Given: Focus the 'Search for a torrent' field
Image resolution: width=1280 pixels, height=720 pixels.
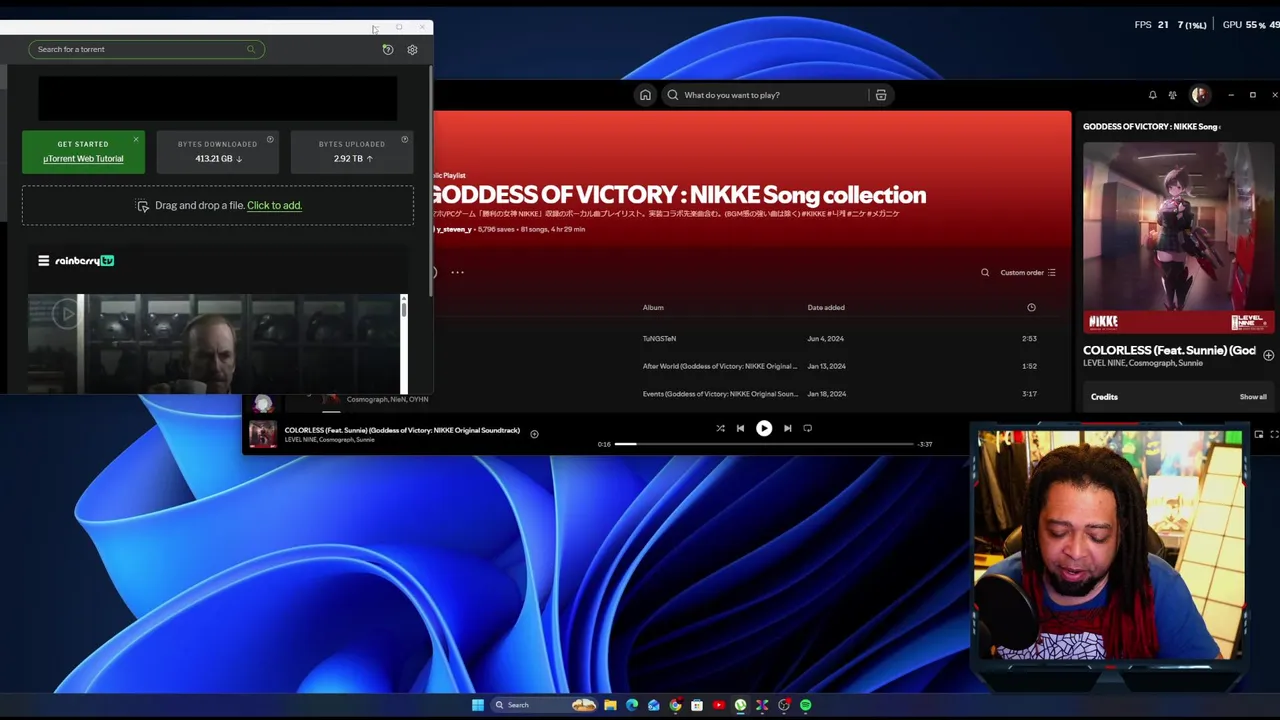Looking at the screenshot, I should point(146,49).
